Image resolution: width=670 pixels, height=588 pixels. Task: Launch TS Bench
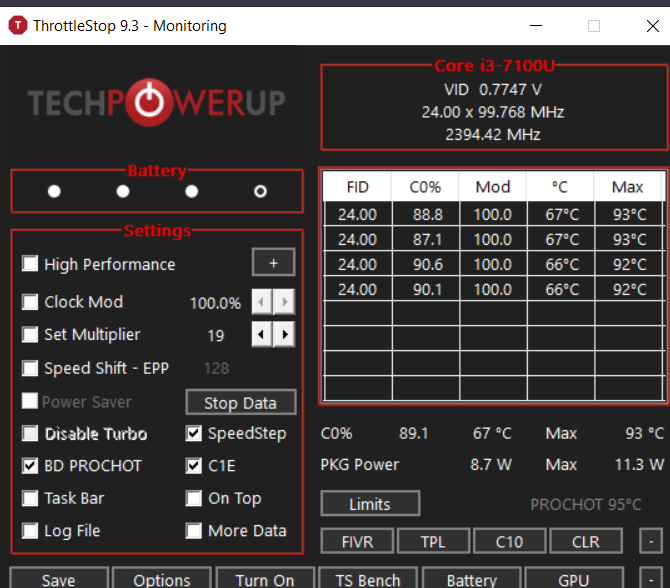coord(368,579)
